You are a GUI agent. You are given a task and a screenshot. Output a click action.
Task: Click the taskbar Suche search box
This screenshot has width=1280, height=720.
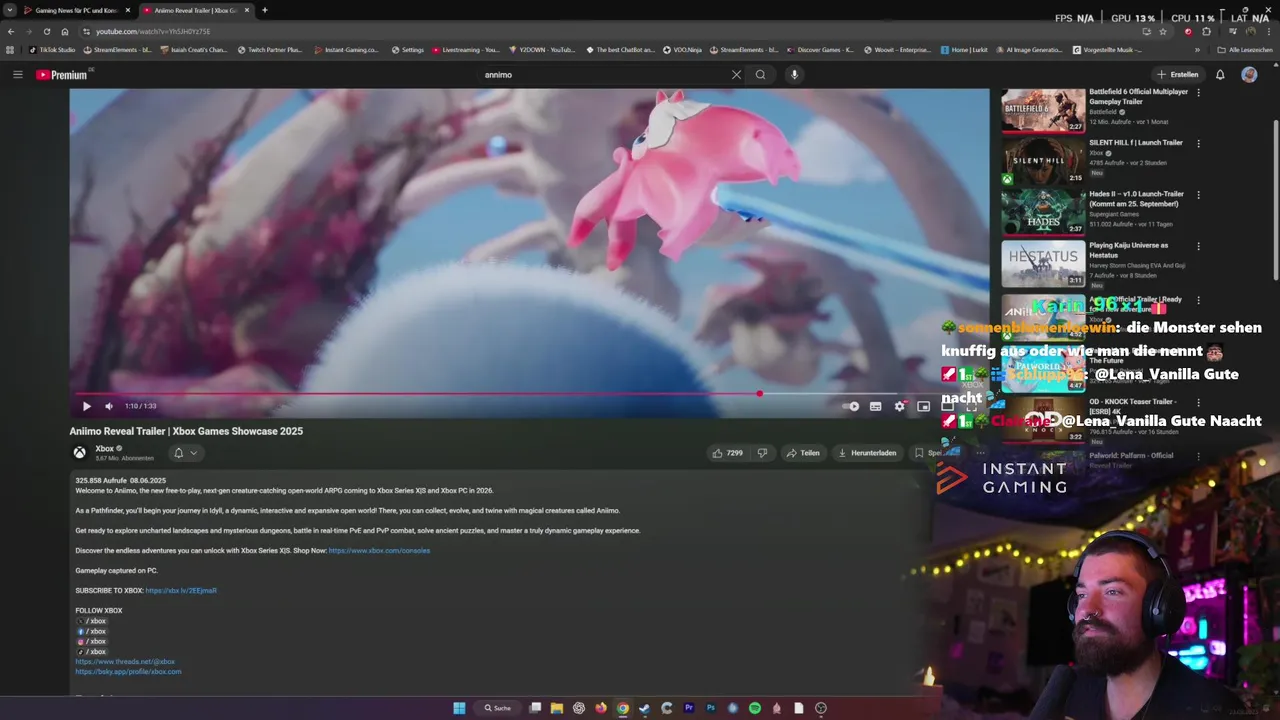click(x=499, y=708)
